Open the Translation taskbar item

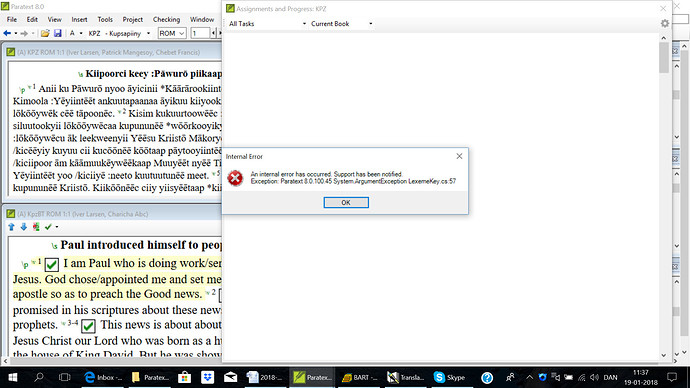tap(405, 377)
